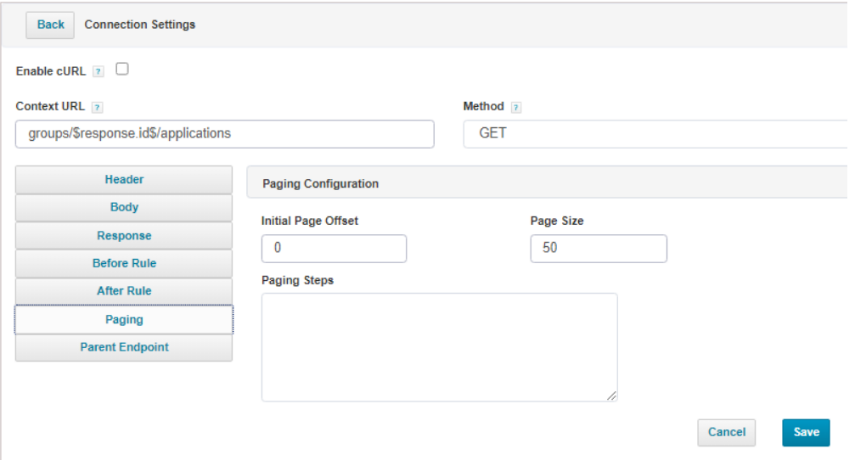This screenshot has height=460, width=849.
Task: Switch to the Parent Endpoint tab
Action: point(124,348)
